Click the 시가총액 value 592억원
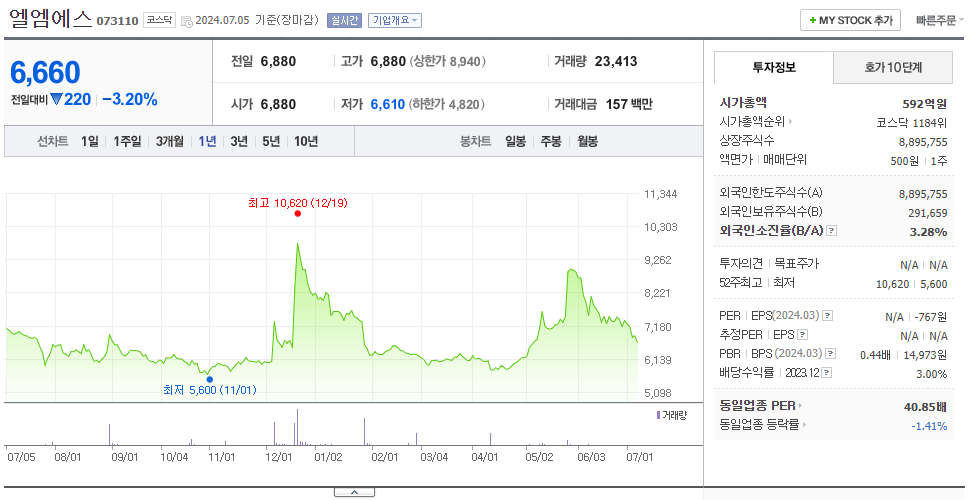This screenshot has width=968, height=500. pyautogui.click(x=925, y=104)
